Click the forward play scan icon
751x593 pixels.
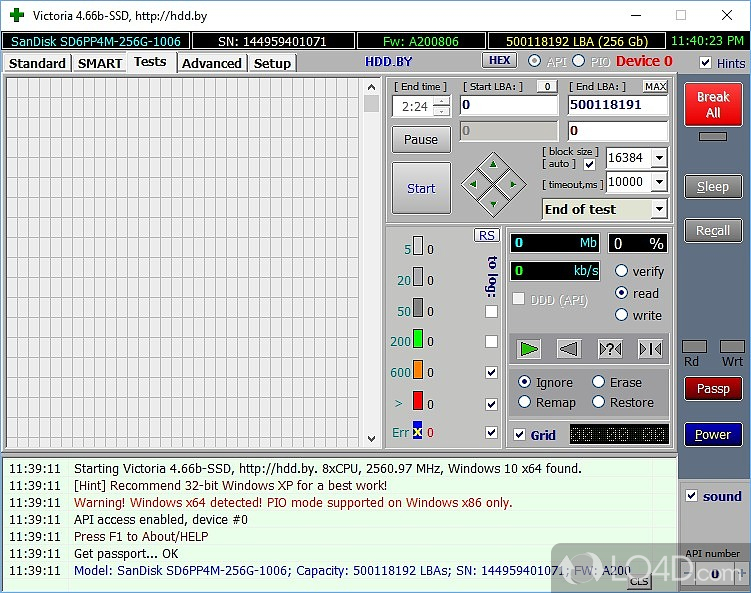(529, 349)
